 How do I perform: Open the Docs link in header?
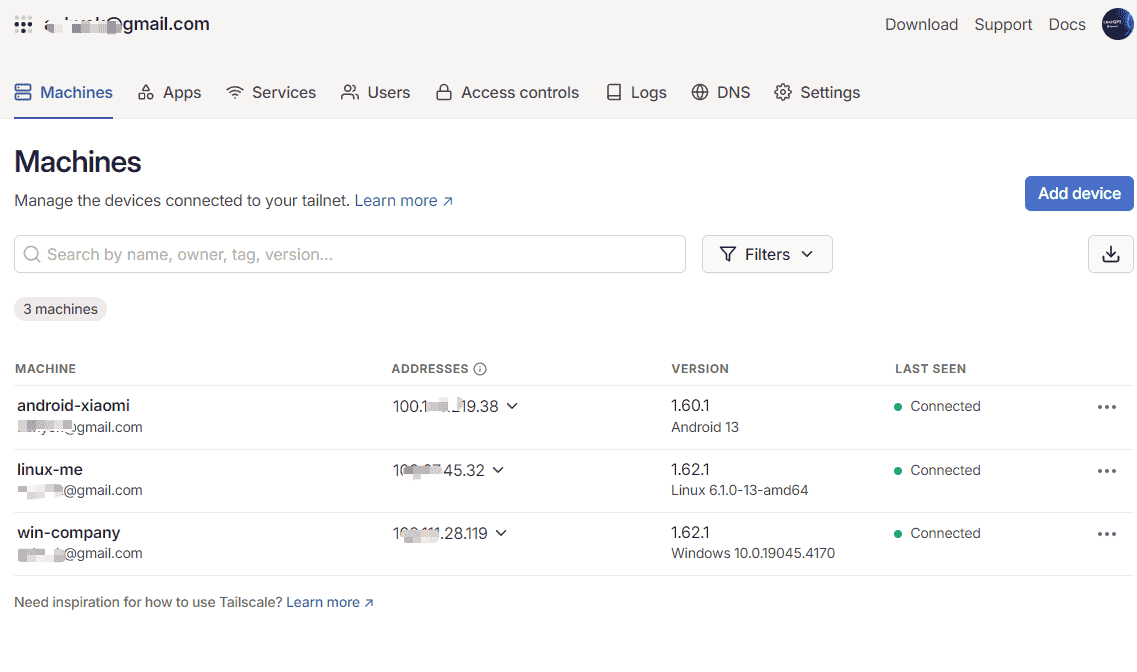pos(1067,25)
